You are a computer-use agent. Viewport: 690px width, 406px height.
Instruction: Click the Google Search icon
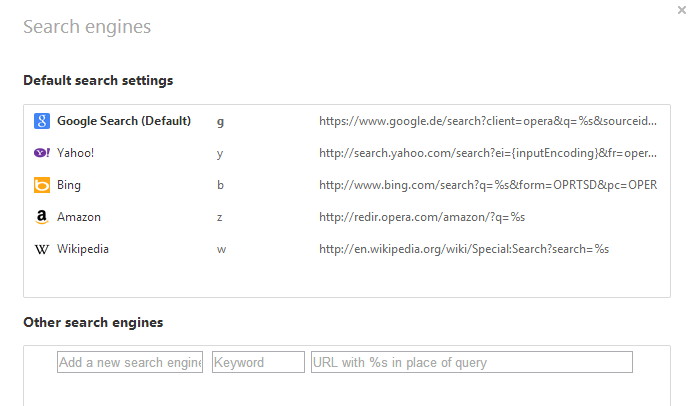(42, 121)
